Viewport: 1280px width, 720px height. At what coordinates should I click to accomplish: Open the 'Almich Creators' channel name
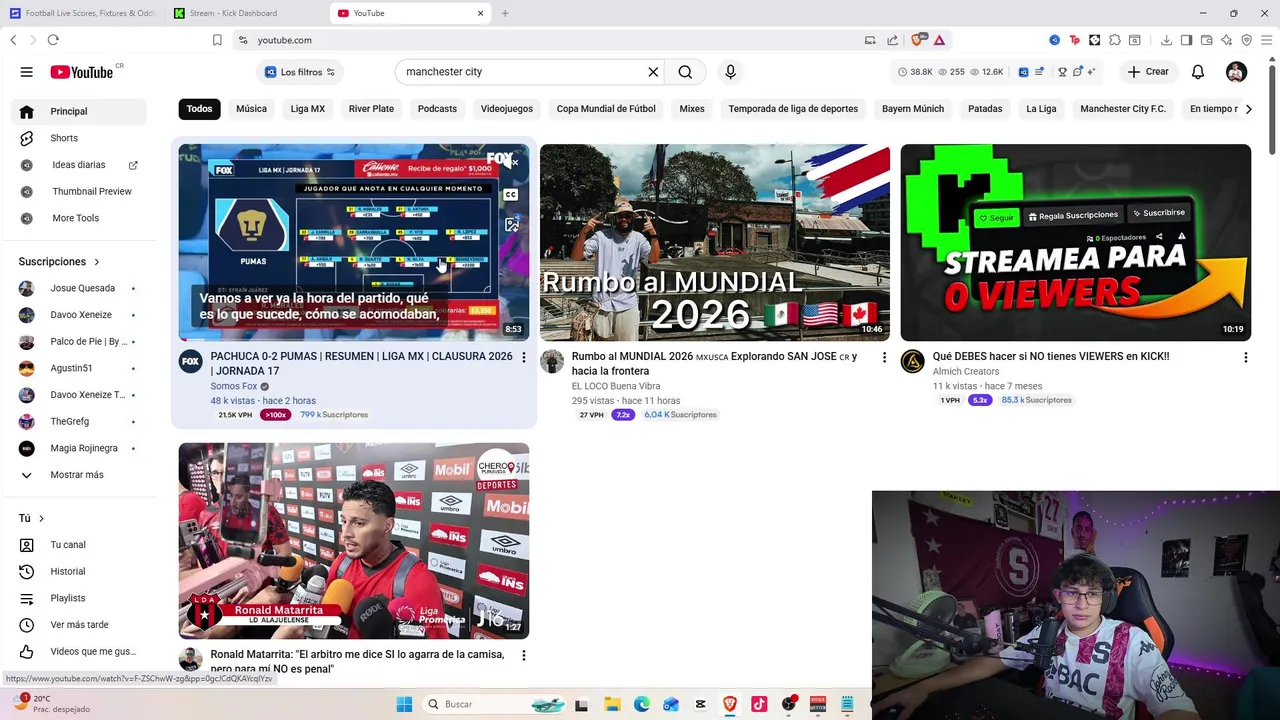966,371
